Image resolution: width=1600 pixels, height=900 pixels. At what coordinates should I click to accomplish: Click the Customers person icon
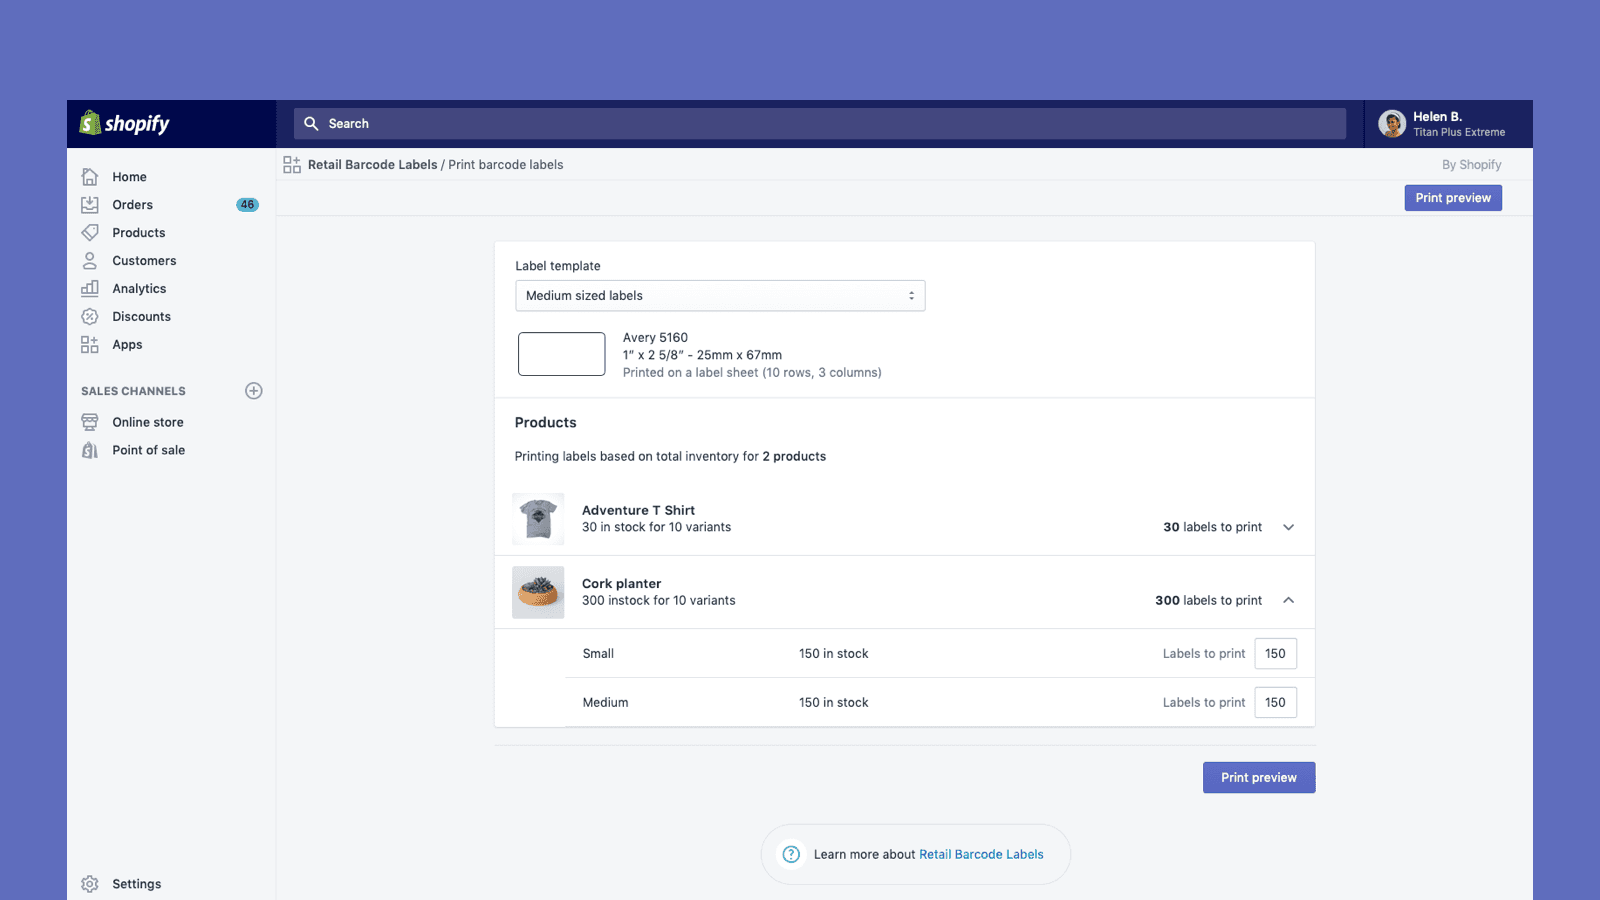tap(90, 261)
